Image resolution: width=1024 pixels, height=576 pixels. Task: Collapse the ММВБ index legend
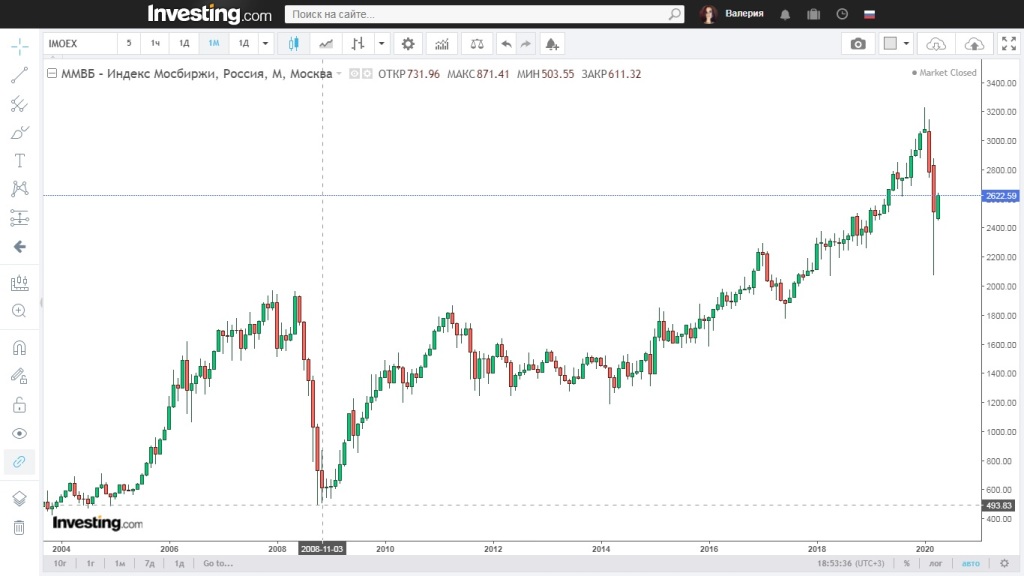tap(52, 74)
